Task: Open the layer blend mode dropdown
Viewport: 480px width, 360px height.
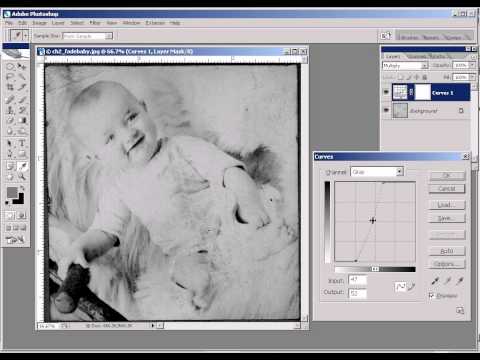Action: (405, 66)
